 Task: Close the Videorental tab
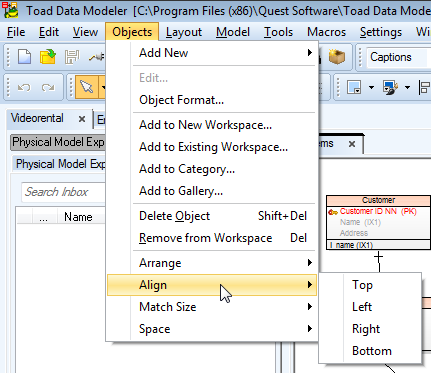[x=82, y=119]
